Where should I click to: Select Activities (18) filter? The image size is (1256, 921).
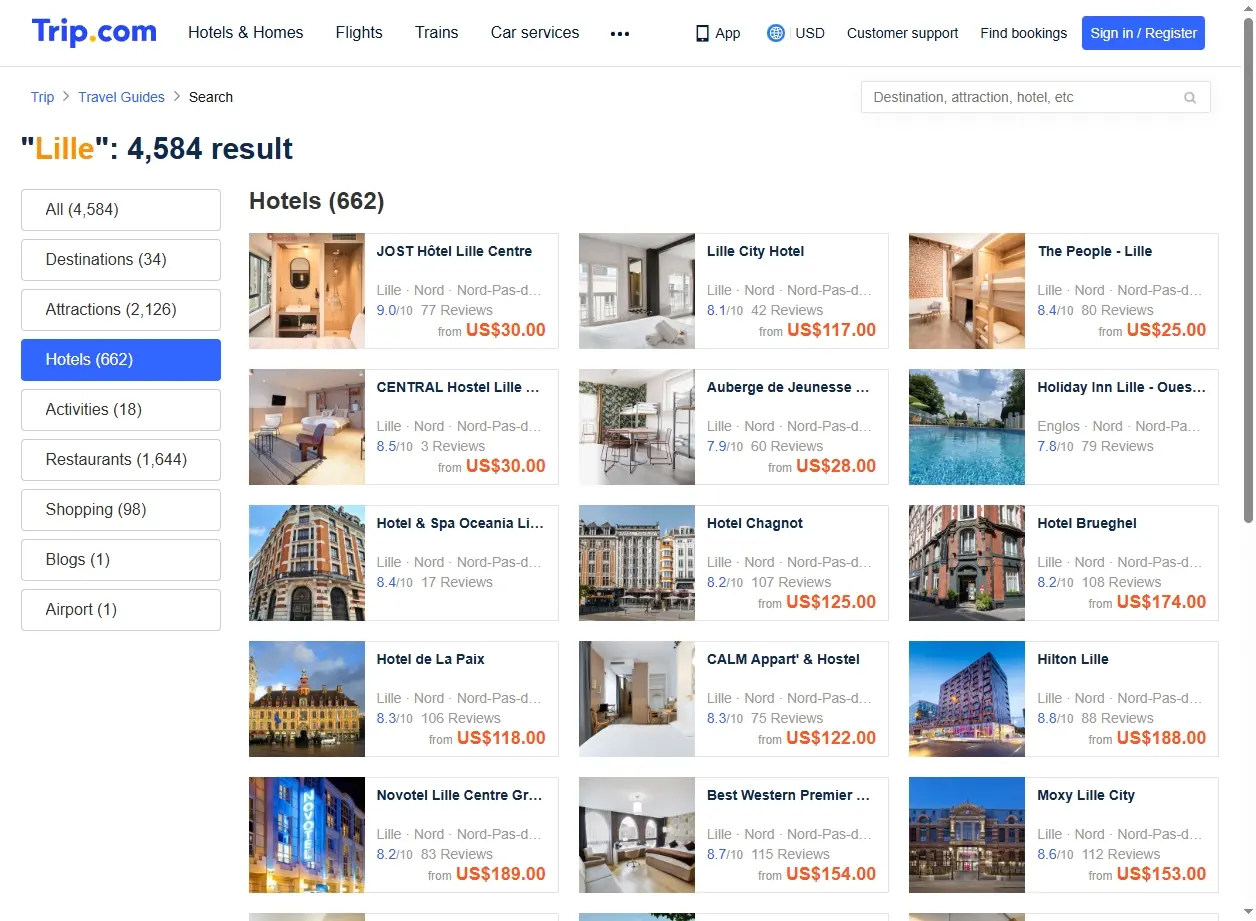[121, 410]
